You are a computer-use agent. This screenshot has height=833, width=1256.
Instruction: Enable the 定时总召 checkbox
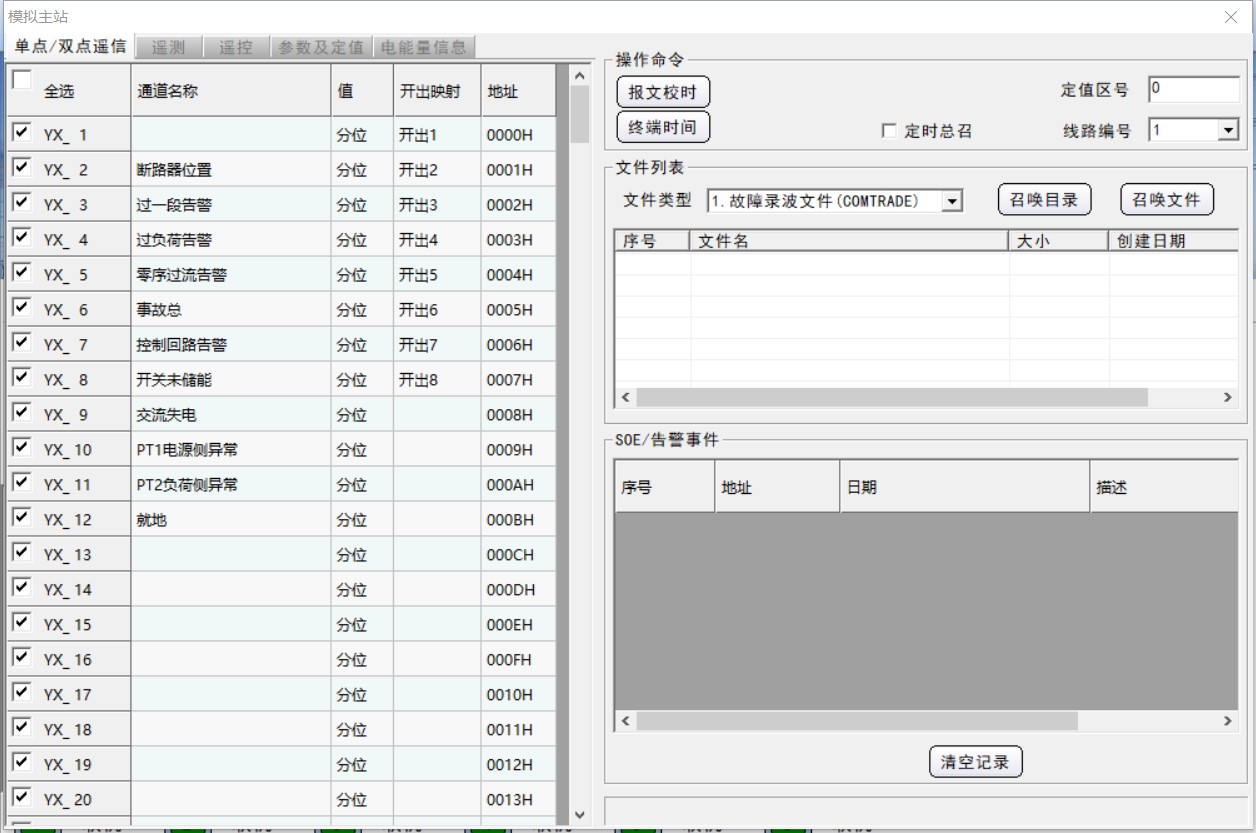click(889, 131)
